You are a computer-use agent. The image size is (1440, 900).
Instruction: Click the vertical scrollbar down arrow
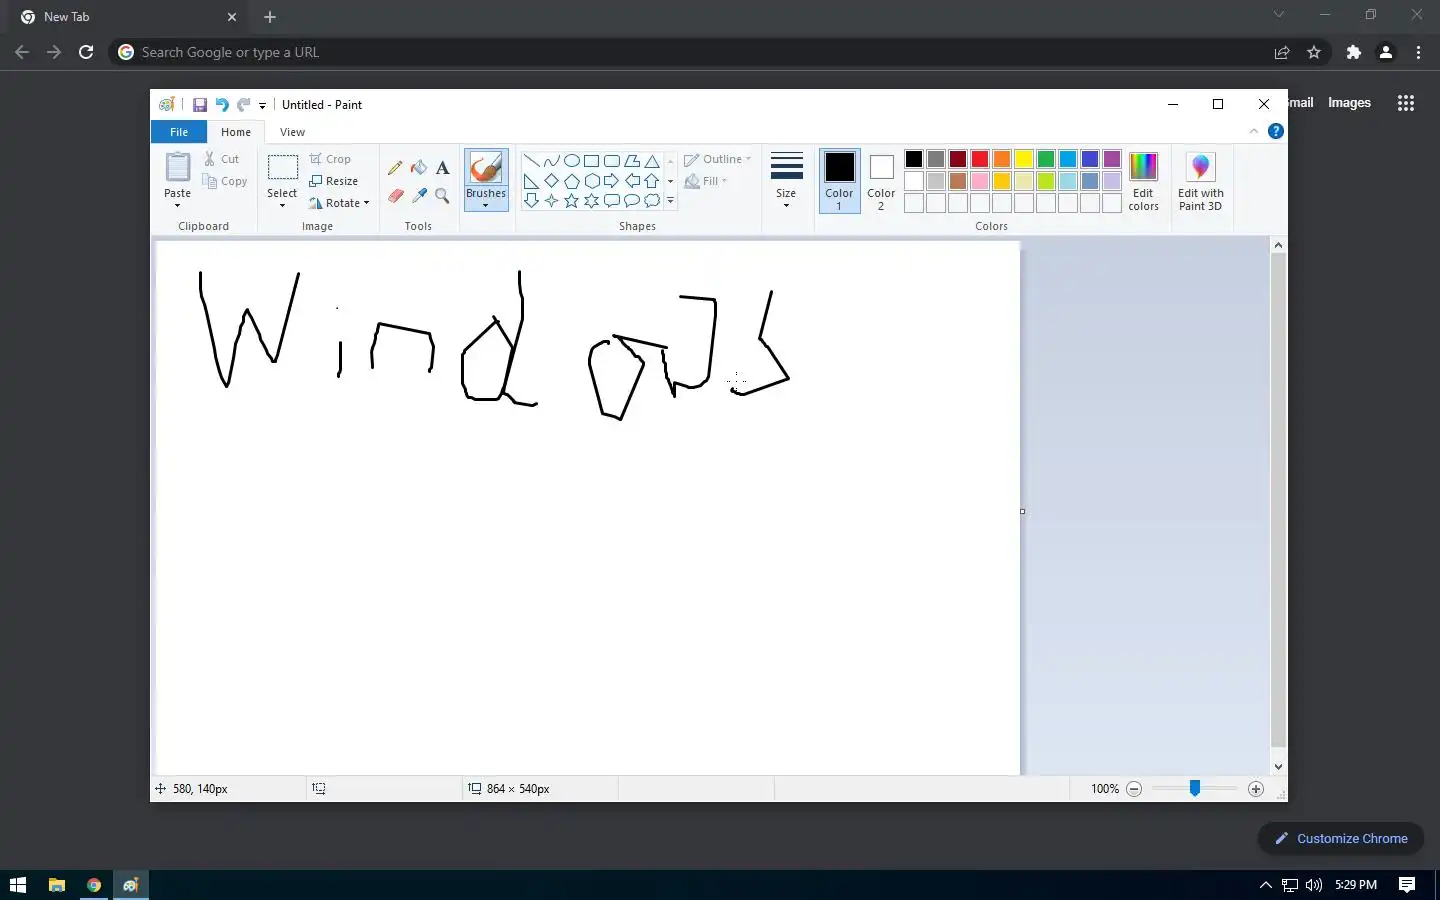pyautogui.click(x=1278, y=767)
